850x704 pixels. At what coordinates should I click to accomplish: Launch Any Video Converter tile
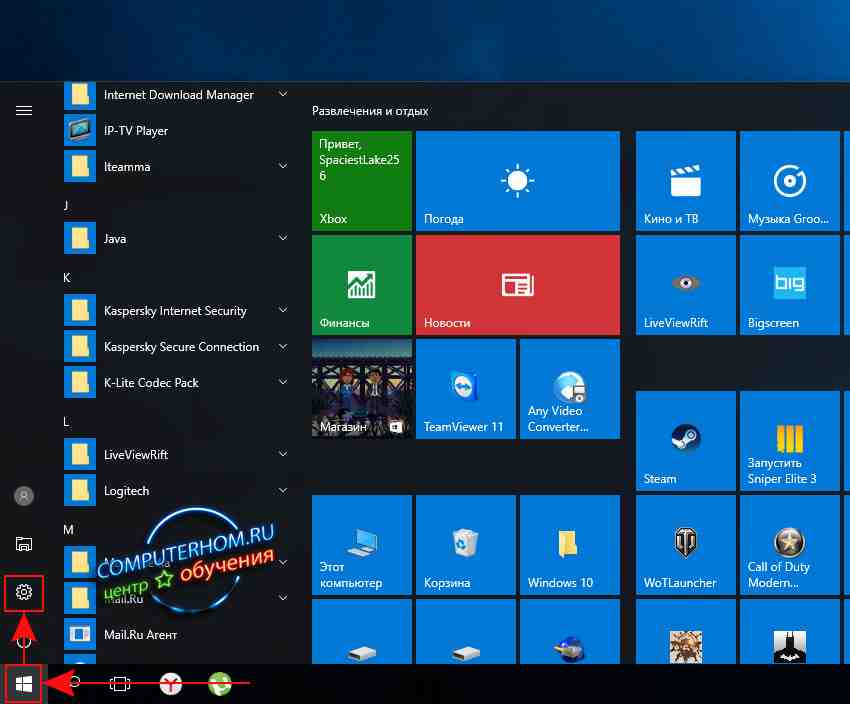[570, 389]
